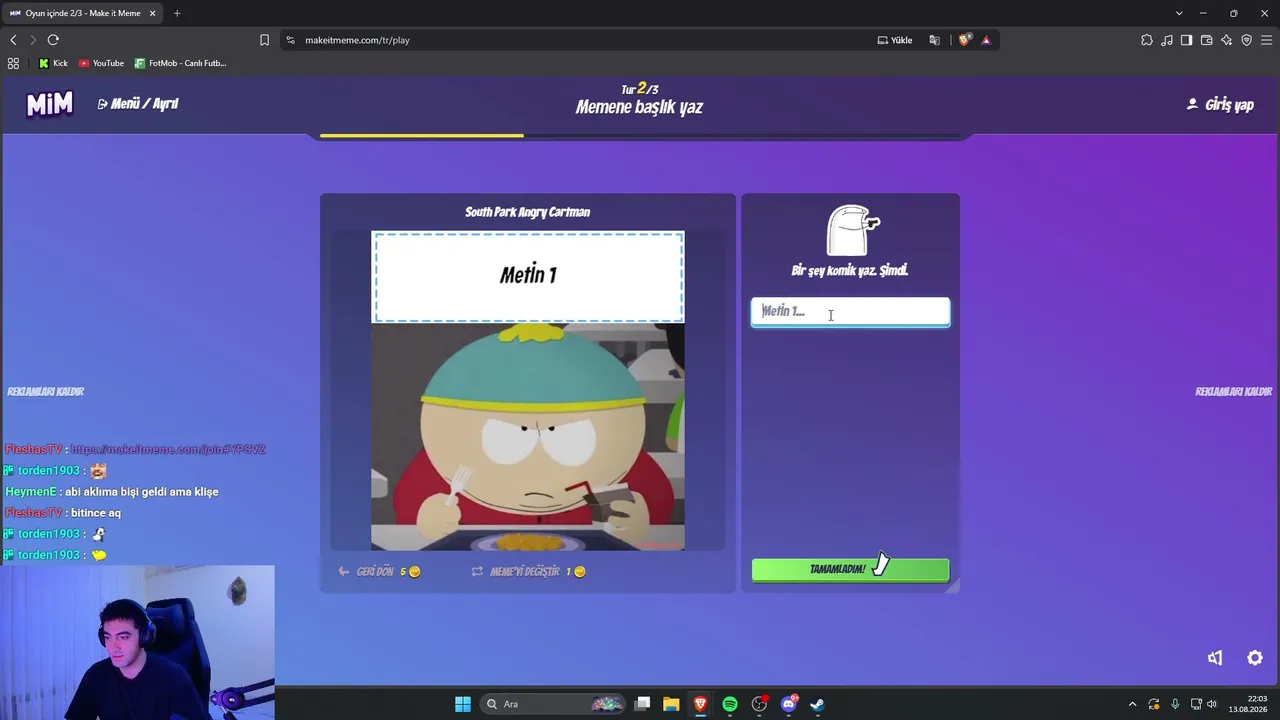Image resolution: width=1280 pixels, height=720 pixels.
Task: Open Brave Shields lion icon
Action: (x=964, y=40)
